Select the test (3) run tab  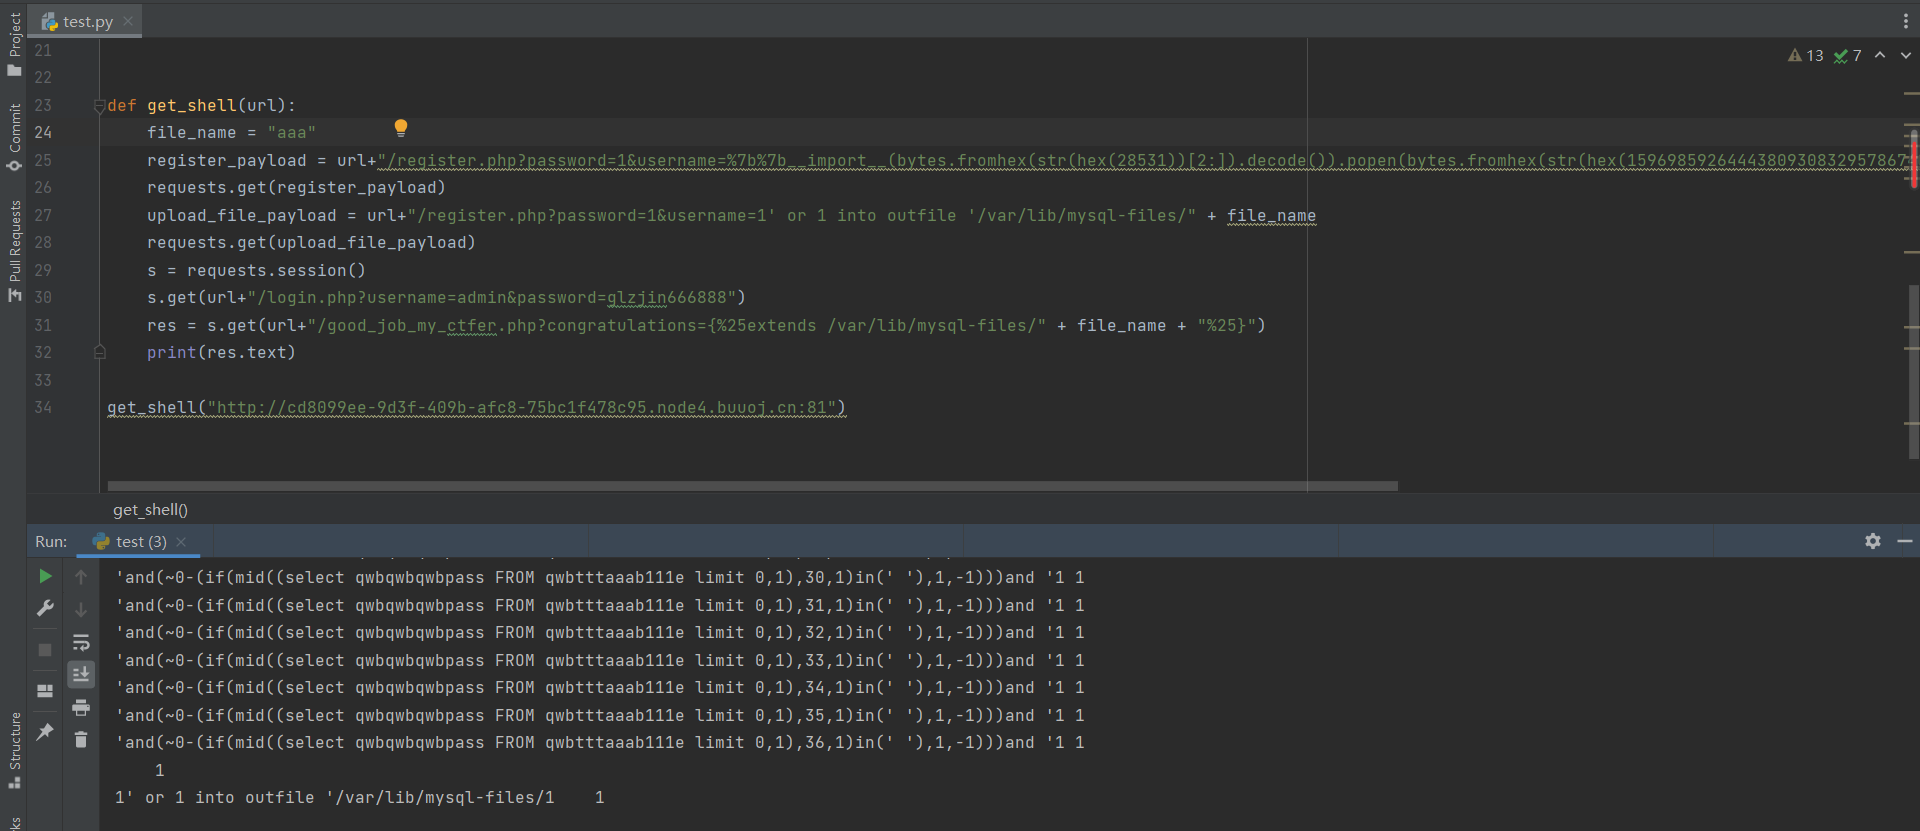pos(140,542)
